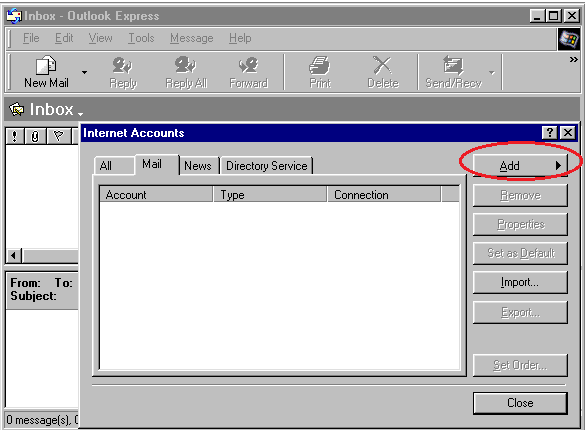
Task: Open the New Mail dropdown arrow
Action: click(x=85, y=72)
